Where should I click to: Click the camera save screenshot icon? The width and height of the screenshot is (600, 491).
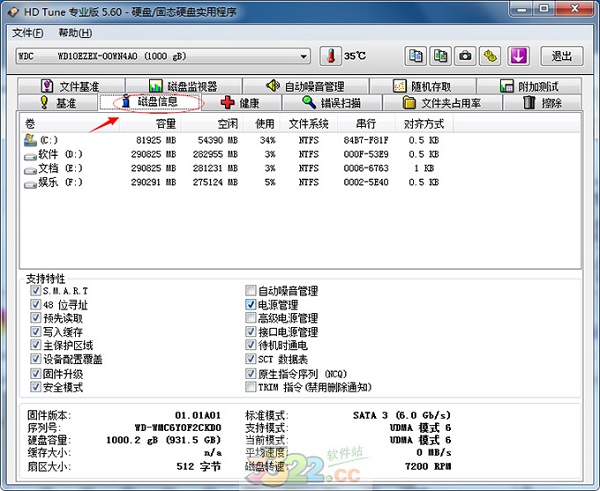pos(465,56)
